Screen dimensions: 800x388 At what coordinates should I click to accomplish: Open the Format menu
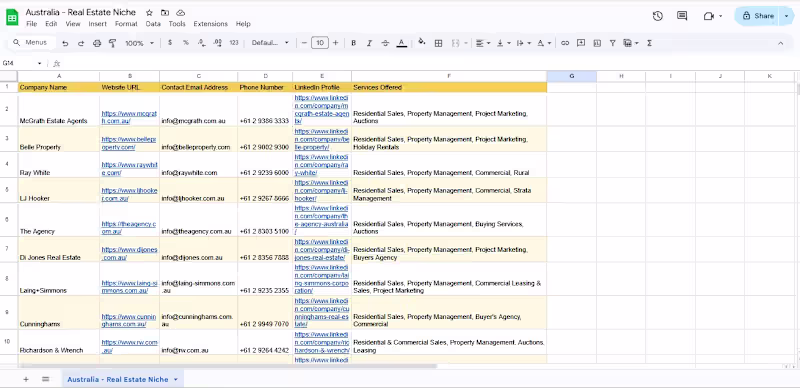(126, 23)
